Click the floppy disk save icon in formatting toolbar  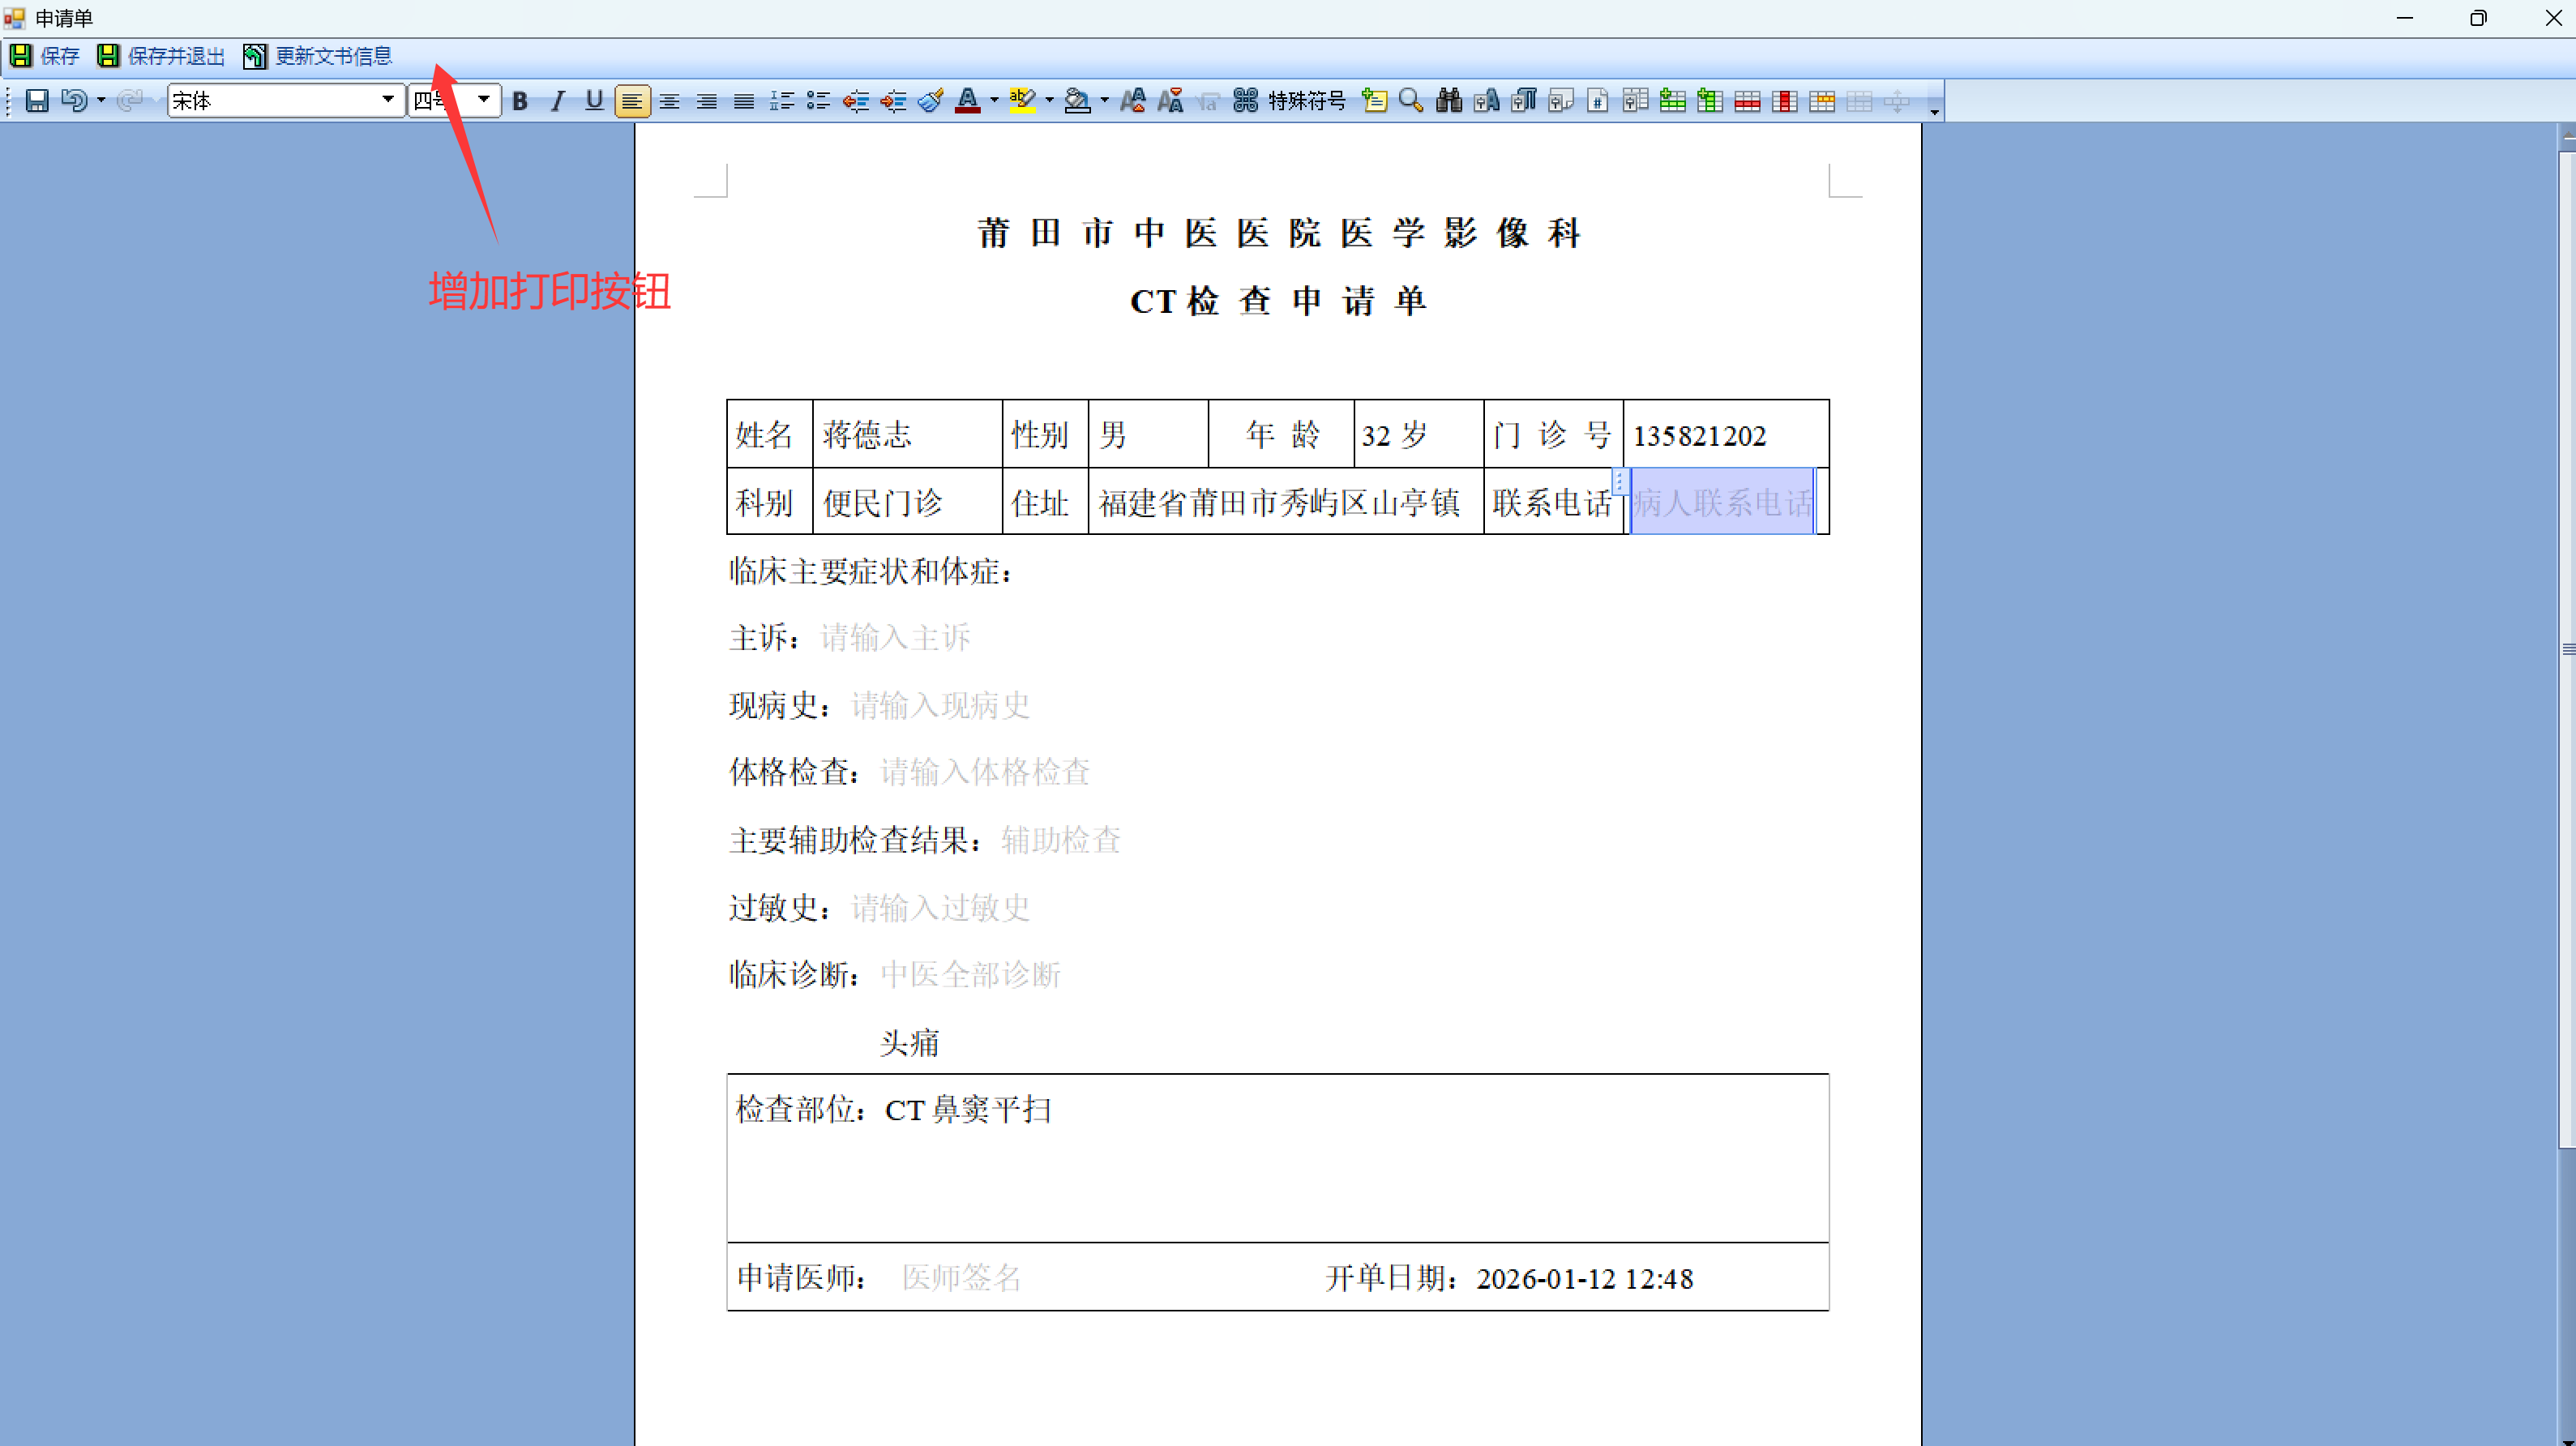[37, 101]
